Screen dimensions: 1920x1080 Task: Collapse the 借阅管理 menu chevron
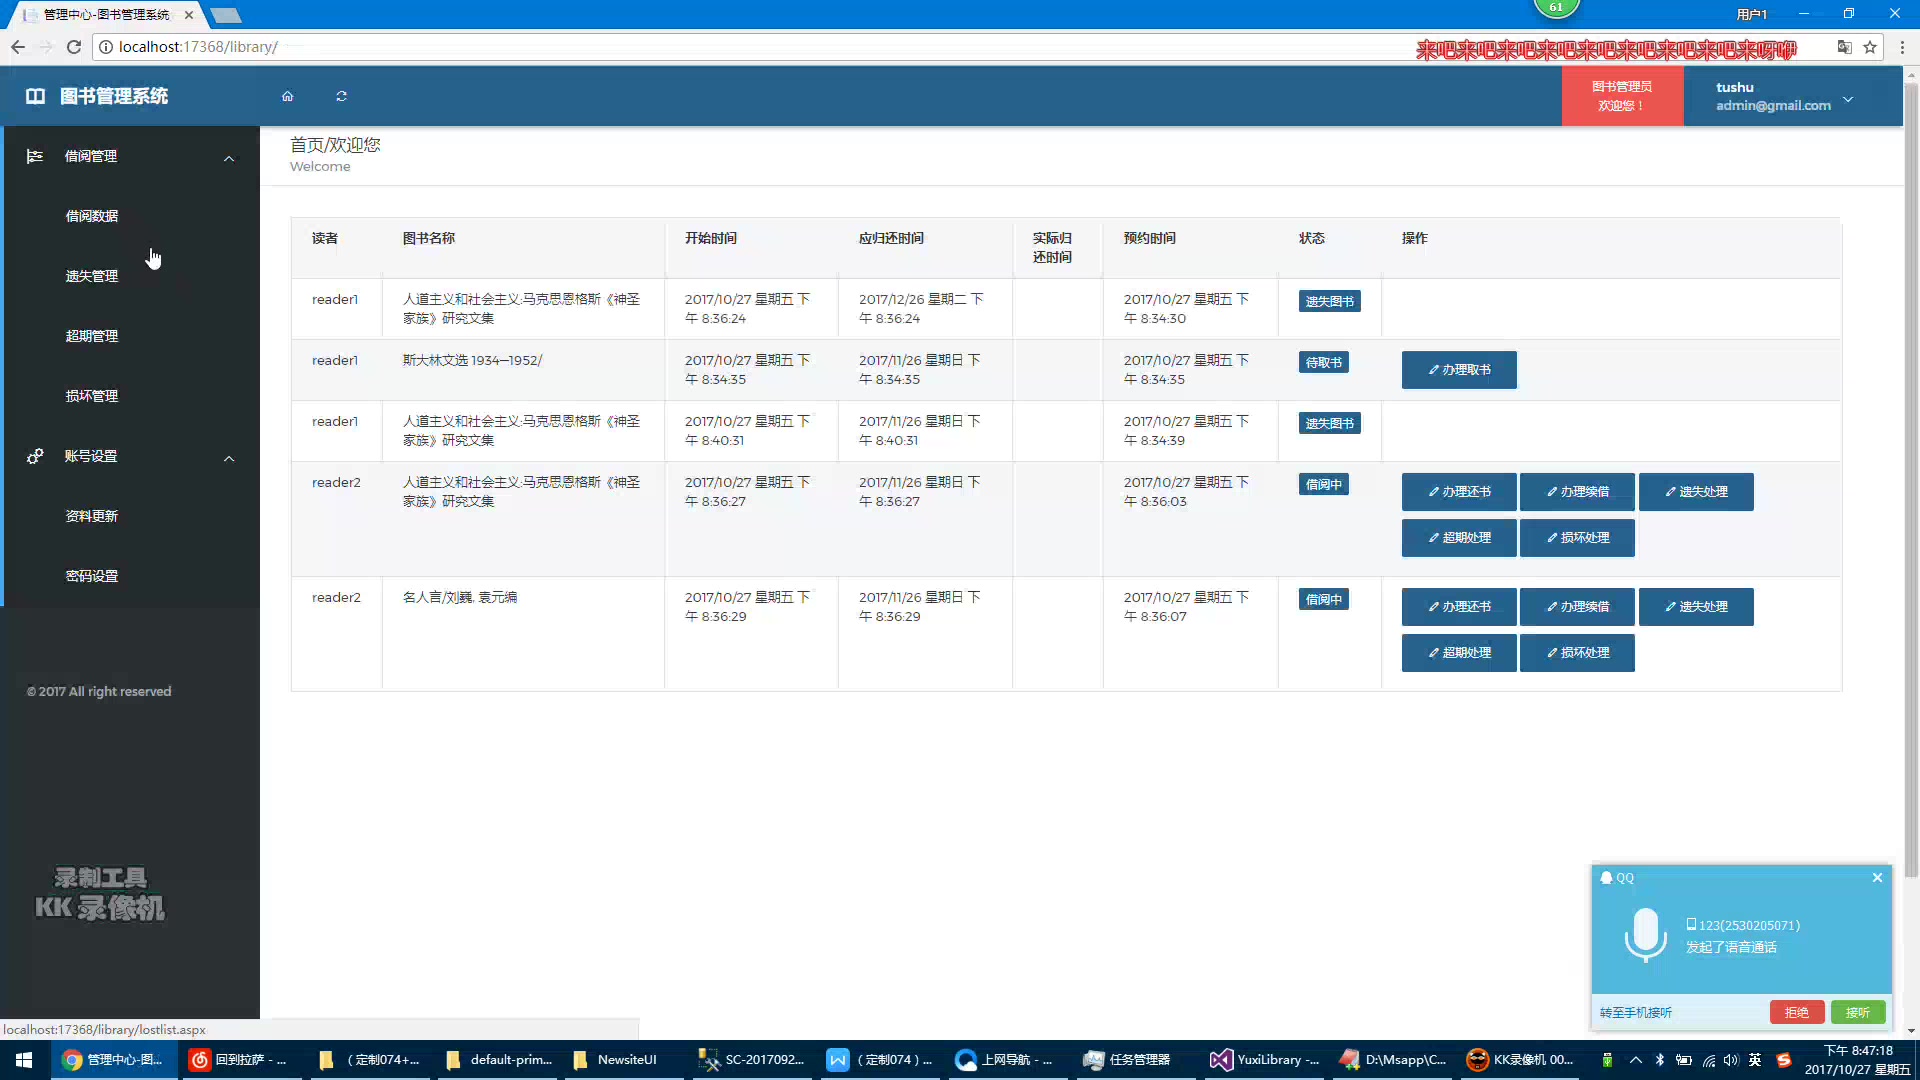[229, 158]
